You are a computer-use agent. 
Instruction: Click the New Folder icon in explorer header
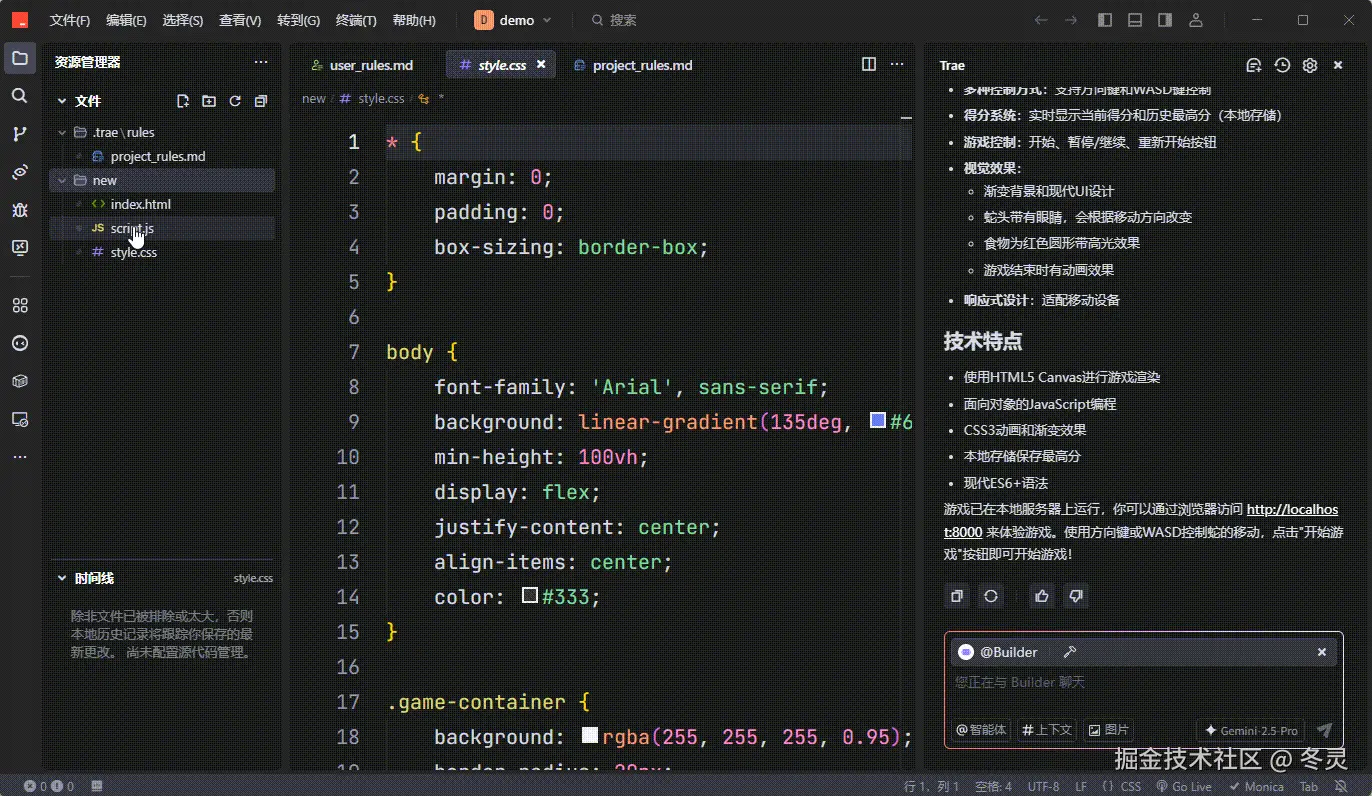click(209, 101)
